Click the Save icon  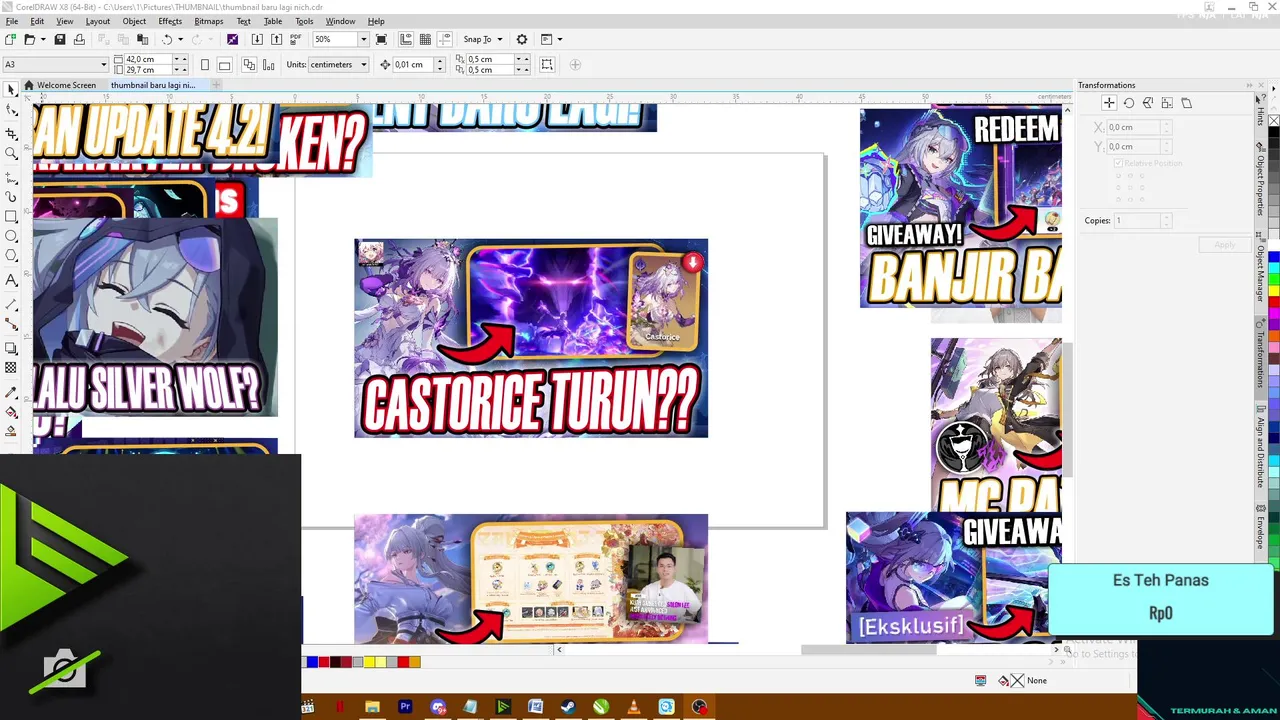[x=60, y=39]
